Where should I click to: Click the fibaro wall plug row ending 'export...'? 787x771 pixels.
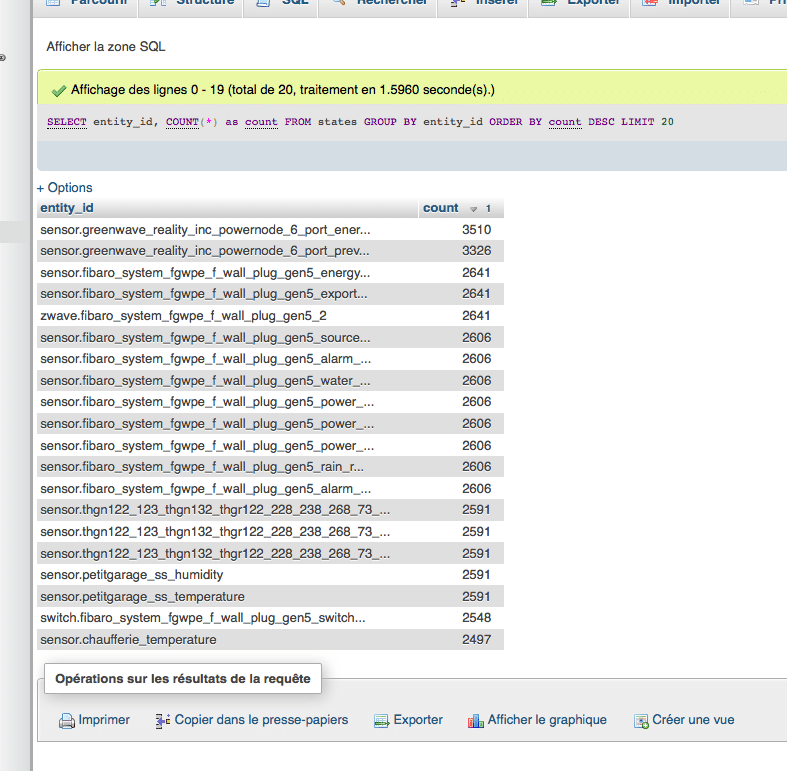click(270, 294)
